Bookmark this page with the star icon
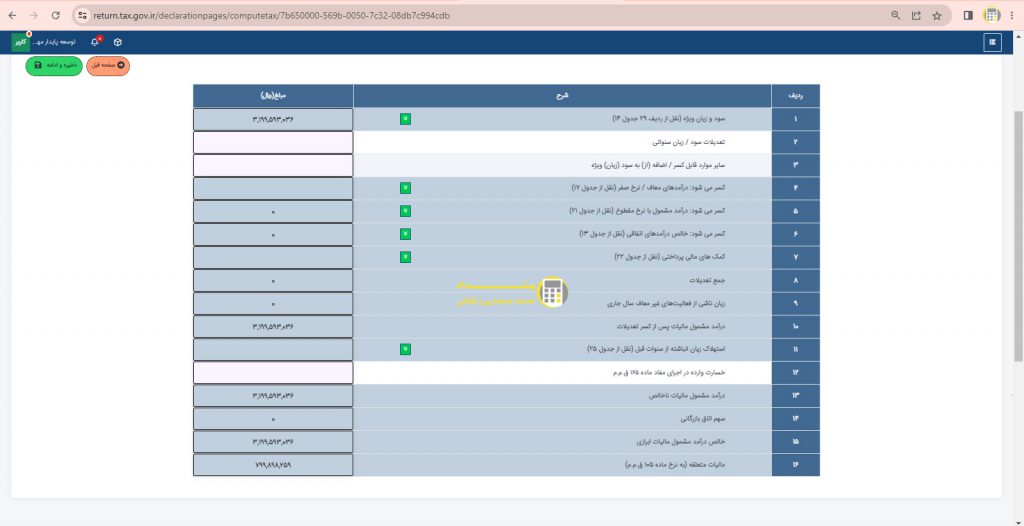The width and height of the screenshot is (1024, 526). 937,15
